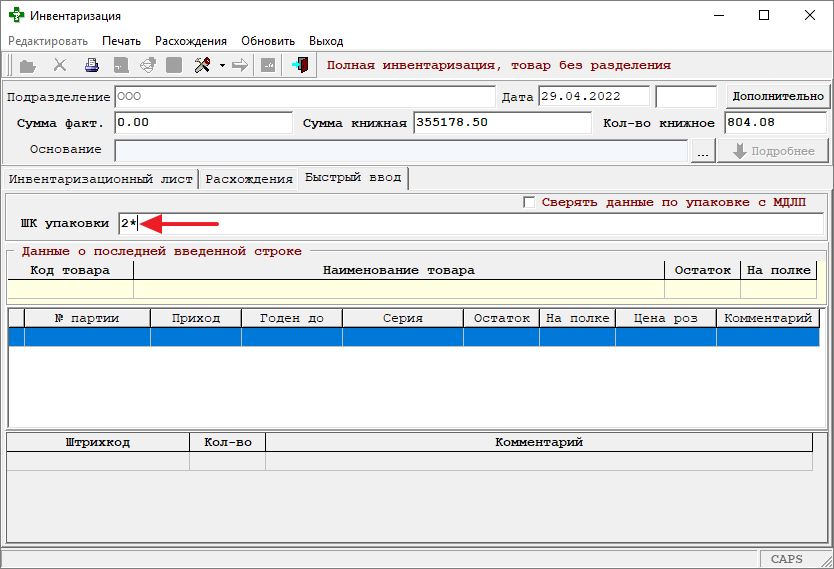Click the printer icon in toolbar
Viewport: 834px width, 569px height.
(92, 66)
